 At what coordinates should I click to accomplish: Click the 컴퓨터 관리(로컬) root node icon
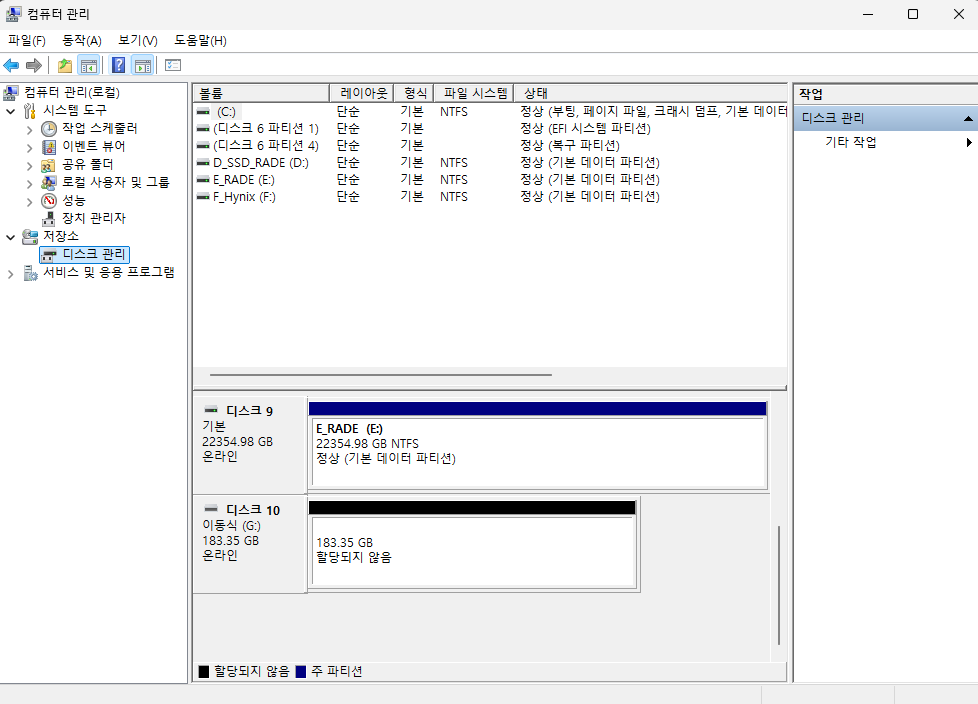click(x=11, y=93)
